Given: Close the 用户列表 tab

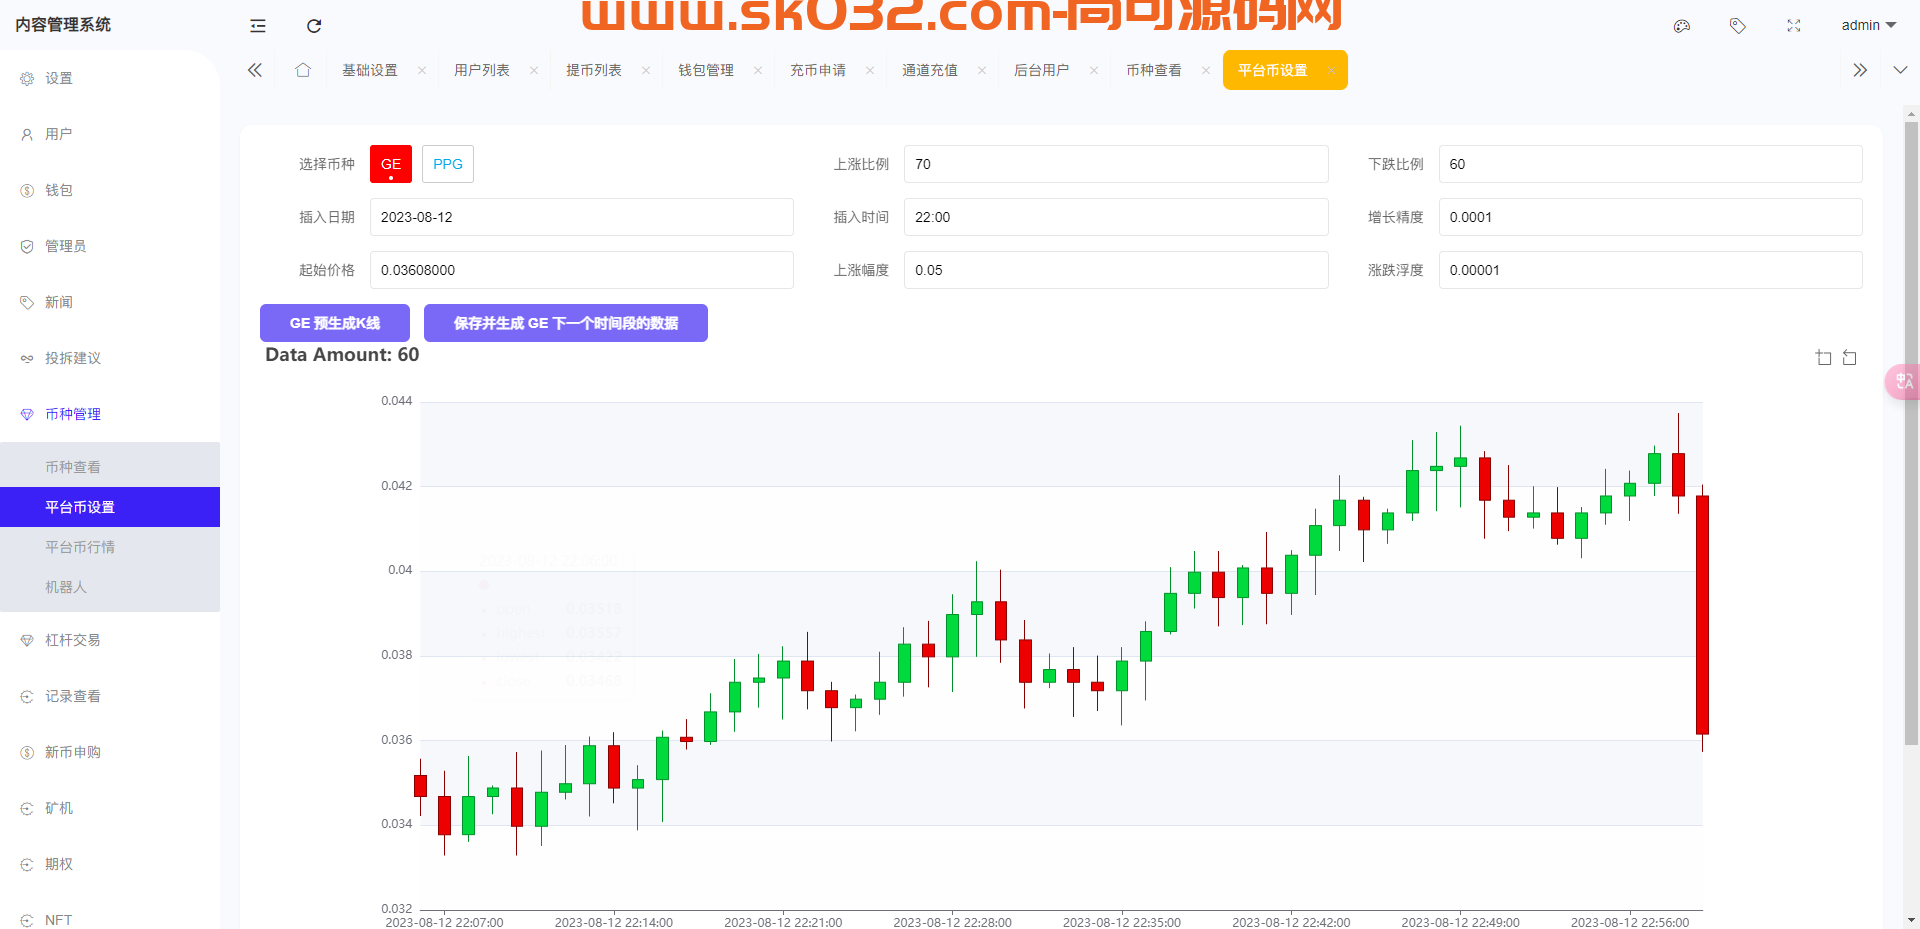Looking at the screenshot, I should point(534,70).
